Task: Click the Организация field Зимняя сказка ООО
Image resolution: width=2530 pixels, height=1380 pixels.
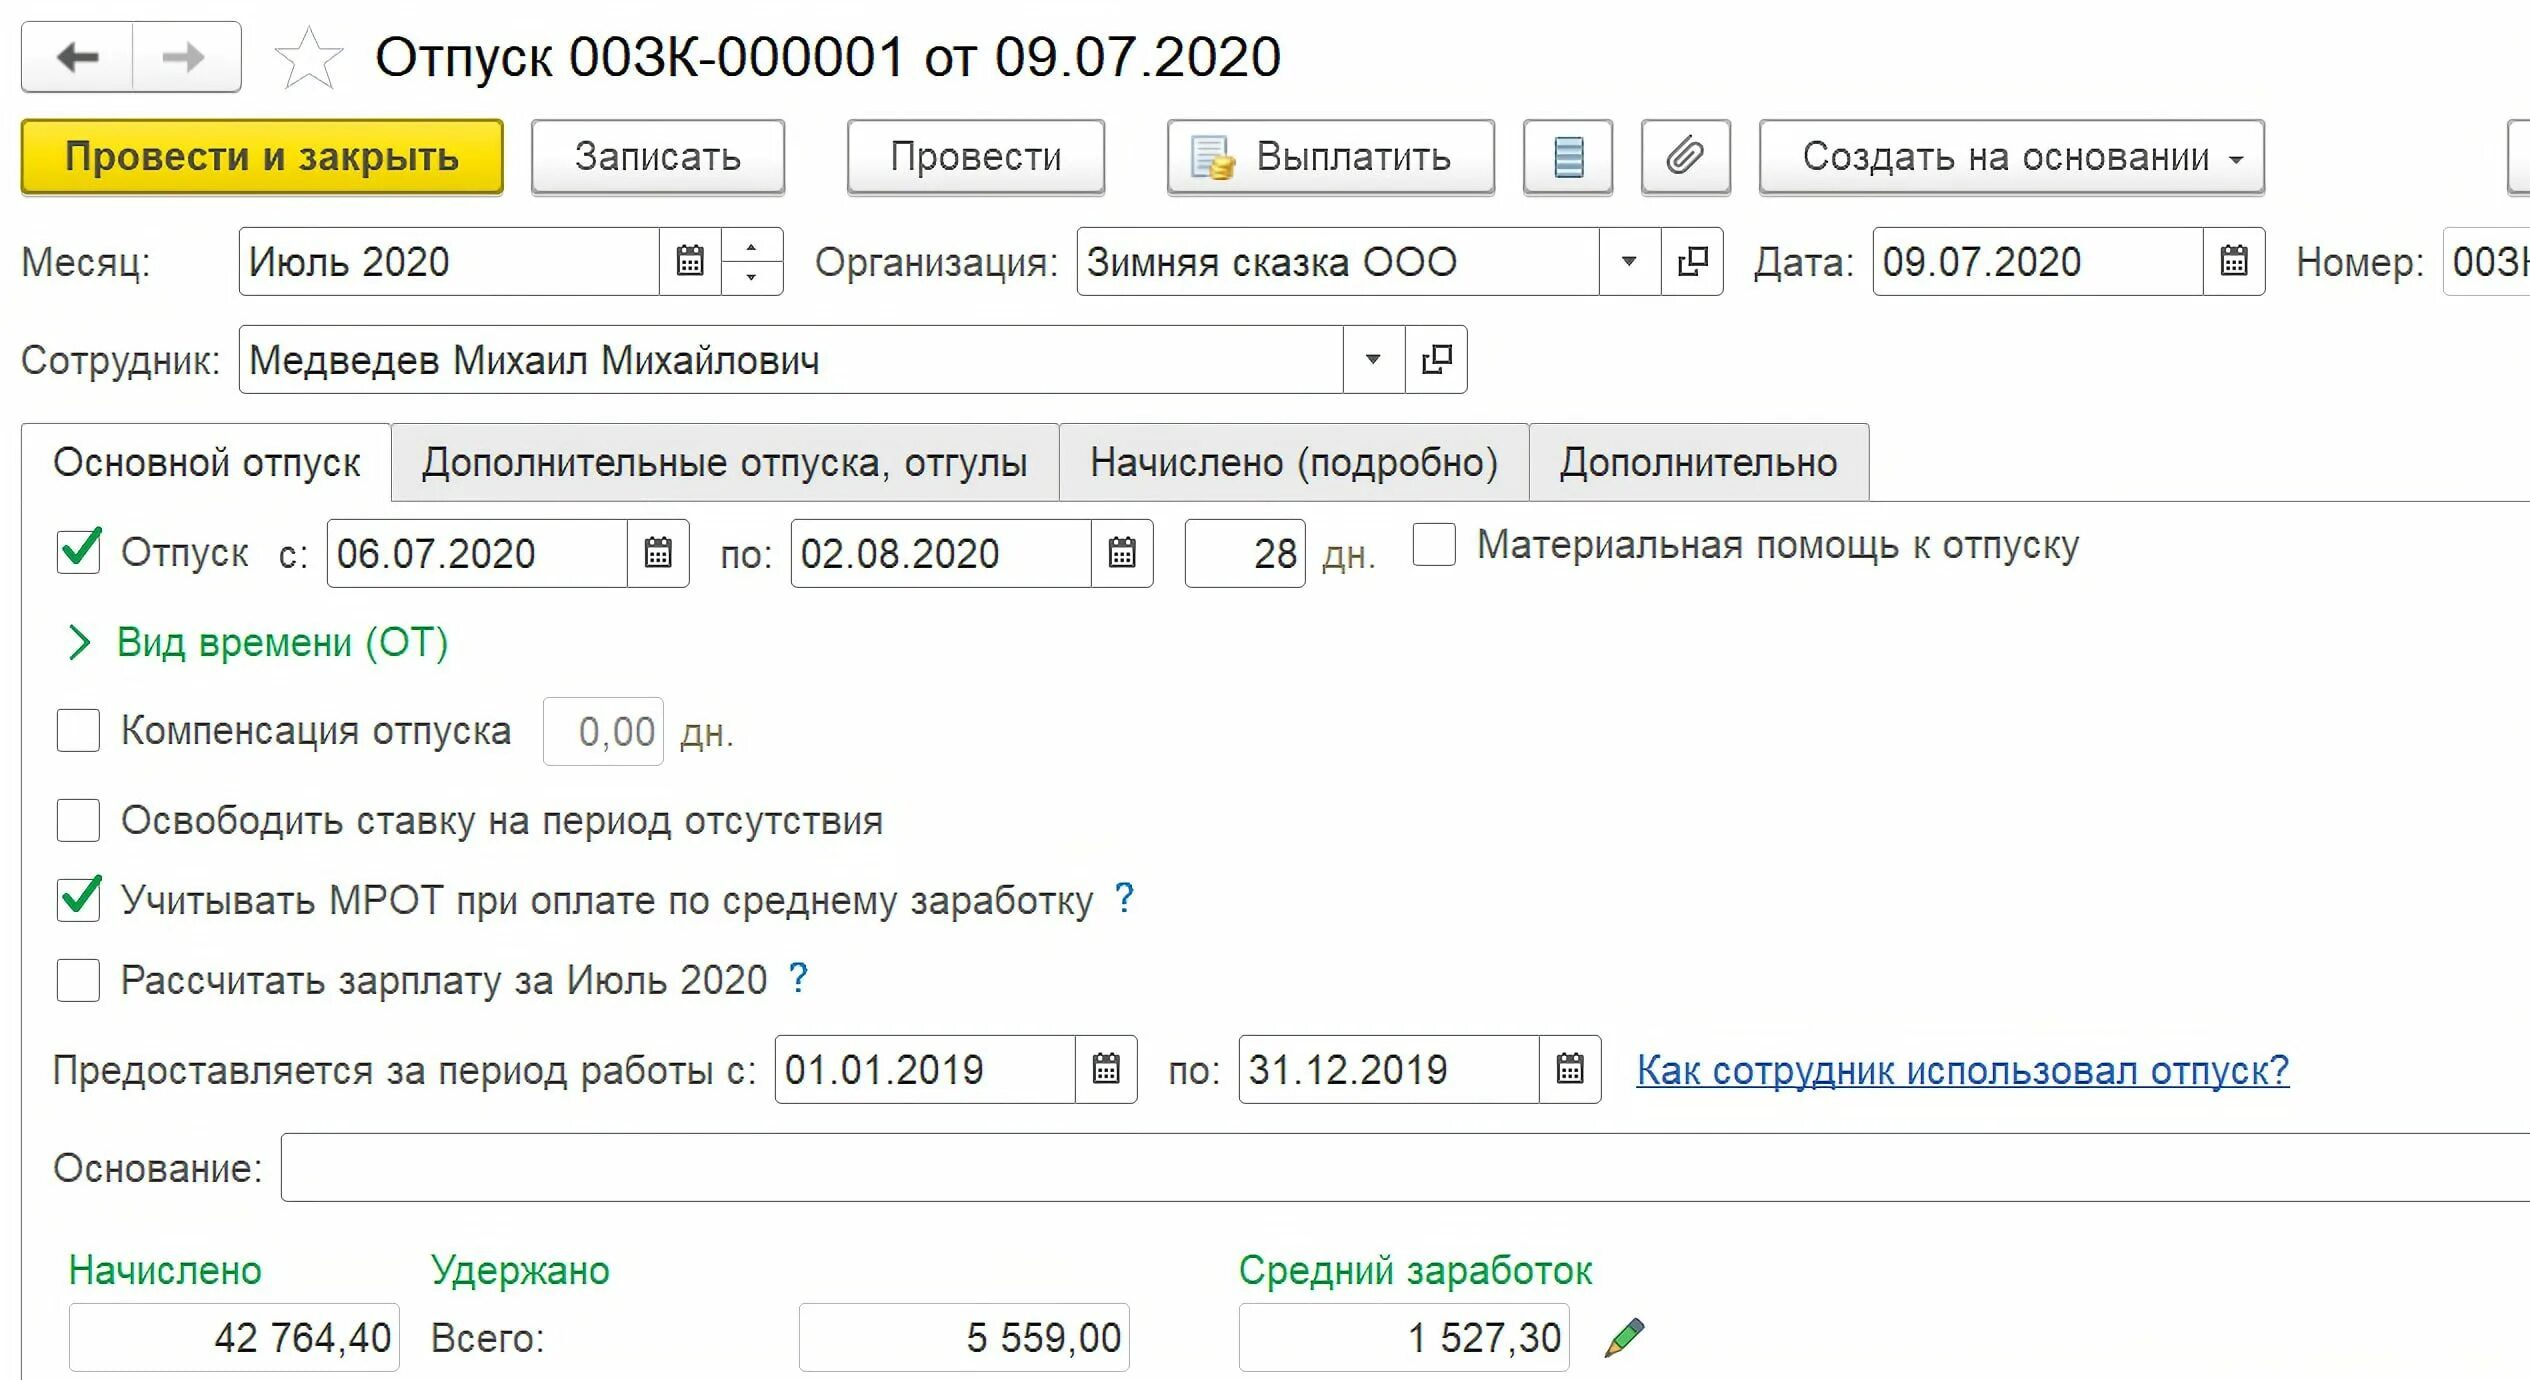Action: (x=1338, y=261)
